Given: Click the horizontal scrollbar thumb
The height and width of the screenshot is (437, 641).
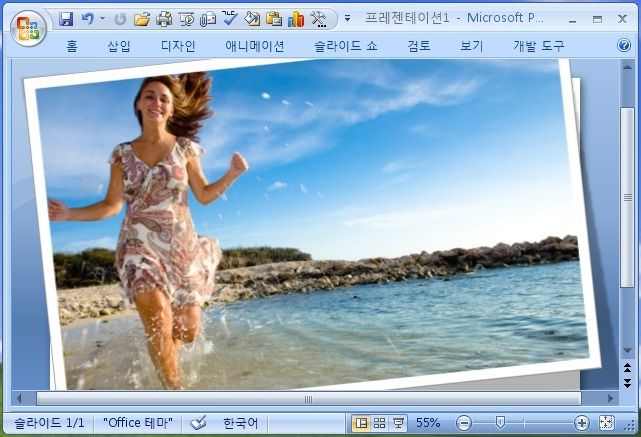Looking at the screenshot, I should (x=309, y=399).
